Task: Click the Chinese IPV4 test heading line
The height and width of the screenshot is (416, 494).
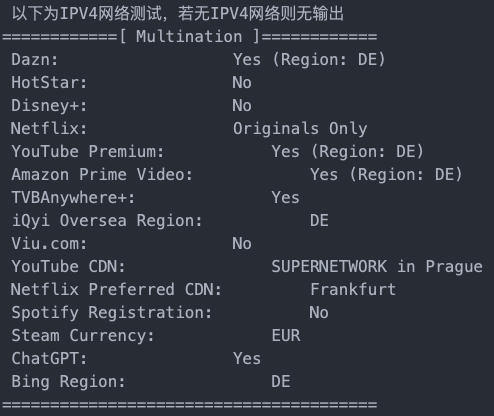Action: (x=178, y=14)
